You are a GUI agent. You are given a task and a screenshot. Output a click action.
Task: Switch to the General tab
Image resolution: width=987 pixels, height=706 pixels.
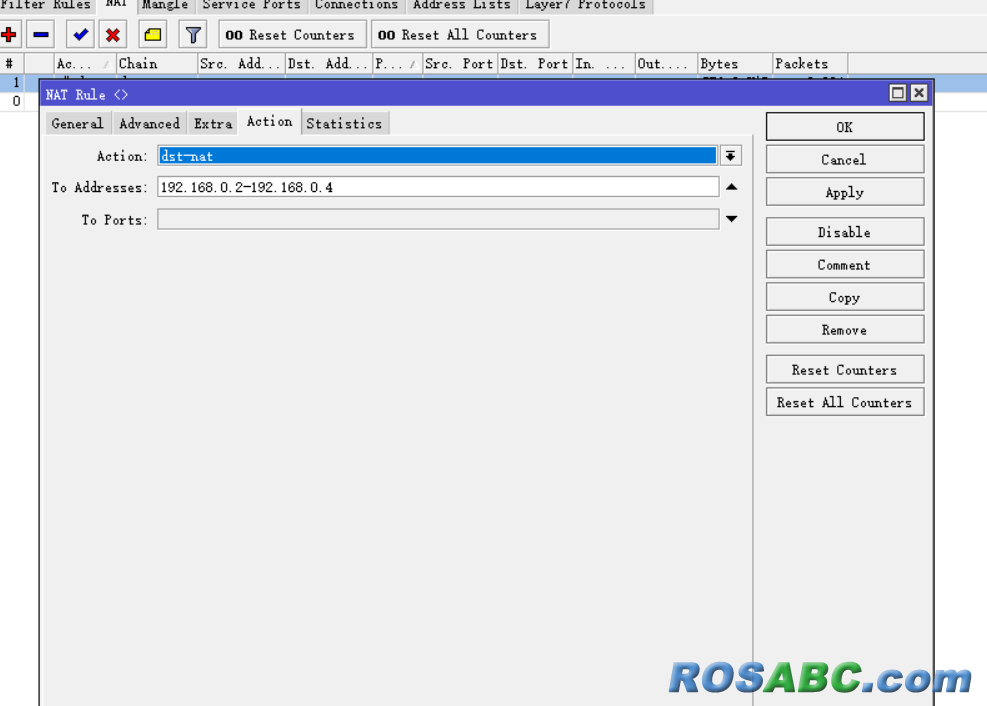click(x=77, y=123)
